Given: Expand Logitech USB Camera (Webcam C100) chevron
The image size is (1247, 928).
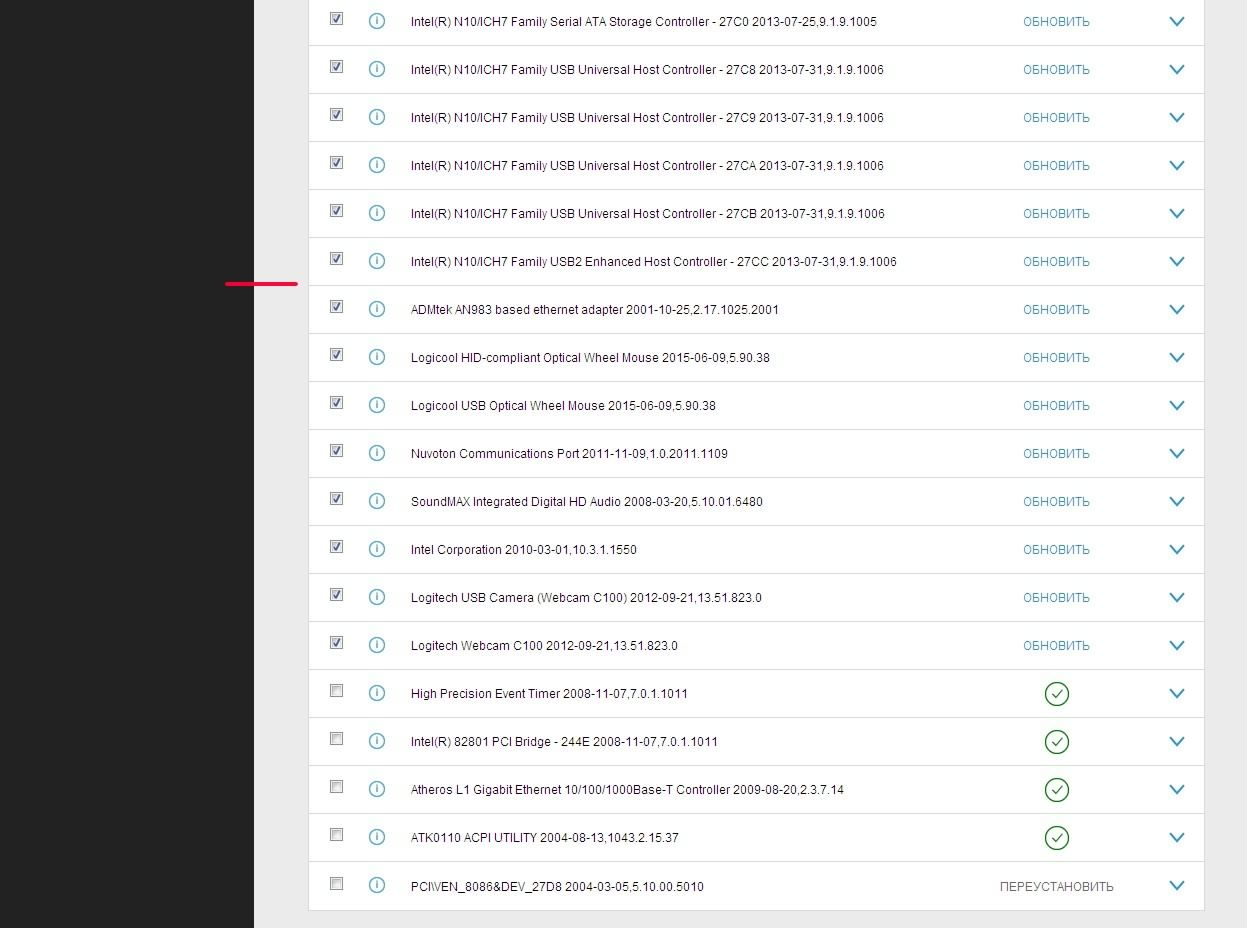Looking at the screenshot, I should coord(1177,597).
